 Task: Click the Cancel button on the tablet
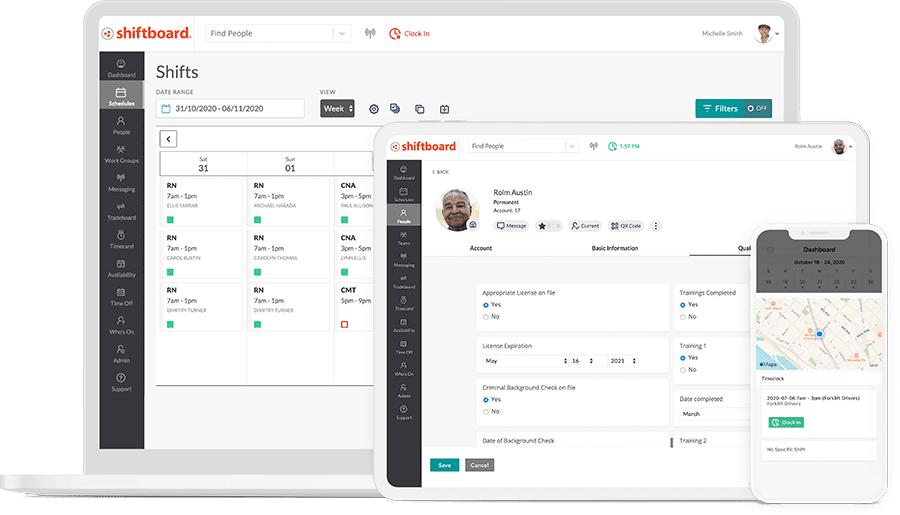(479, 465)
